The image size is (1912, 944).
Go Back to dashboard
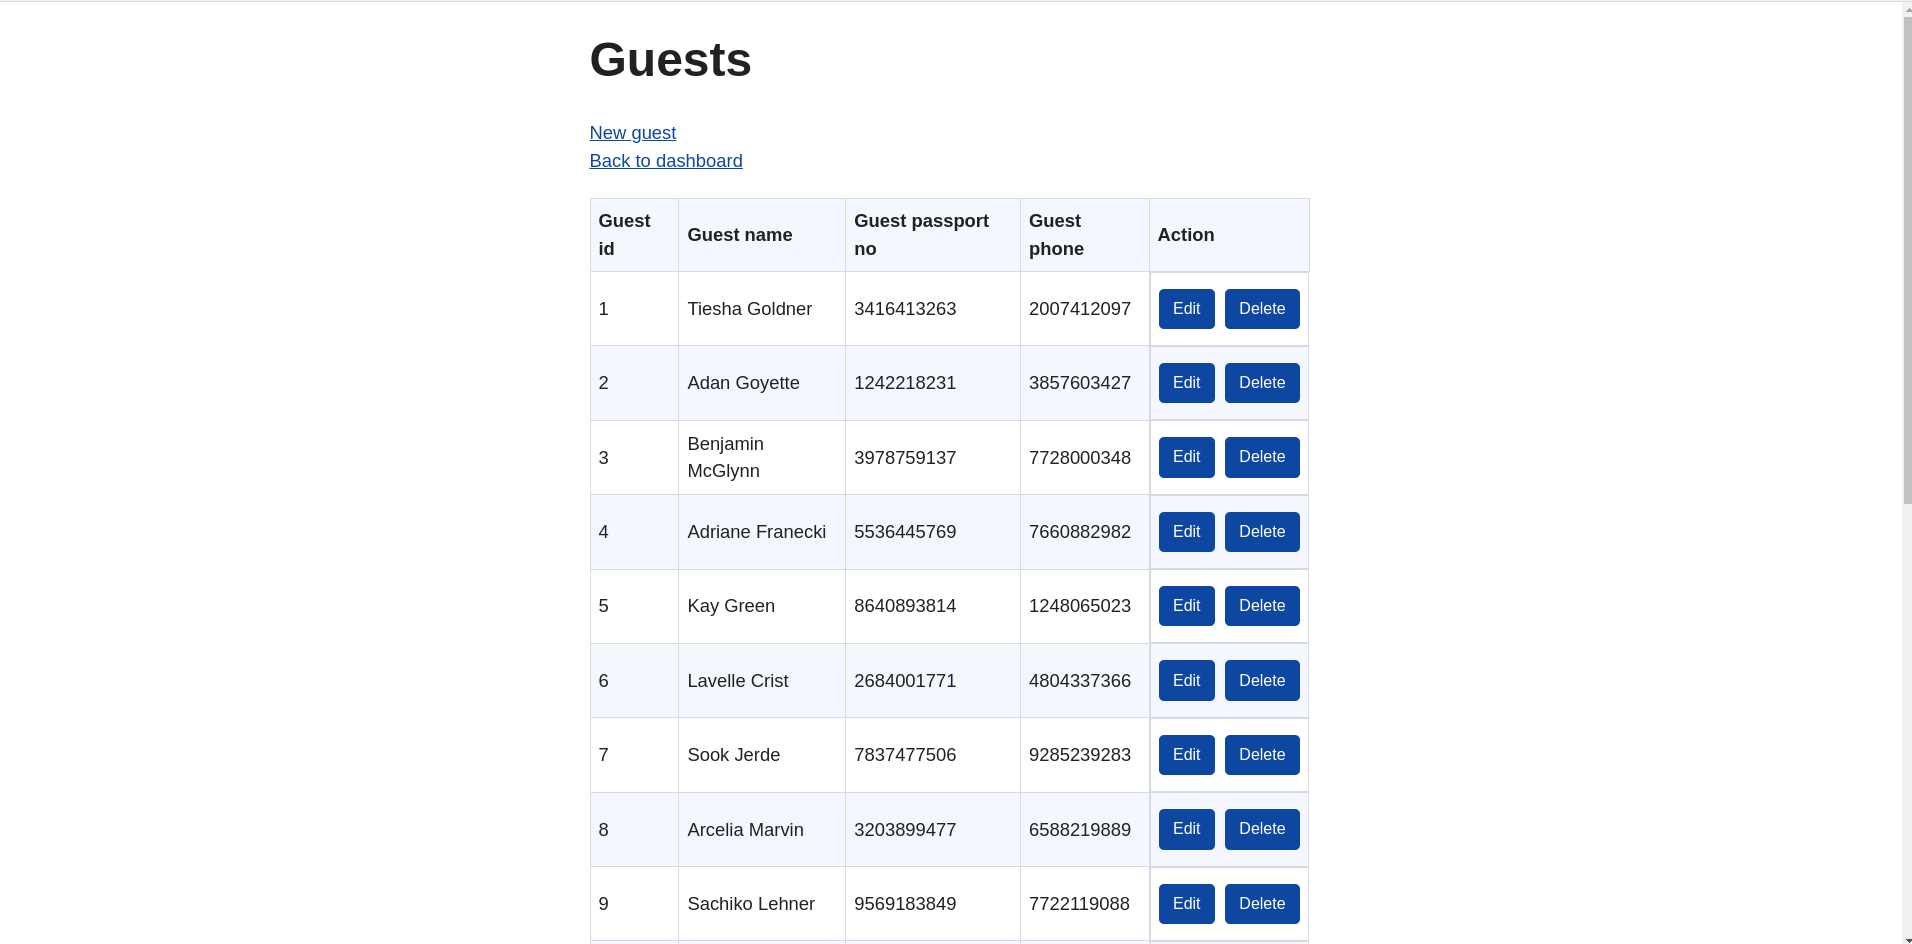665,160
